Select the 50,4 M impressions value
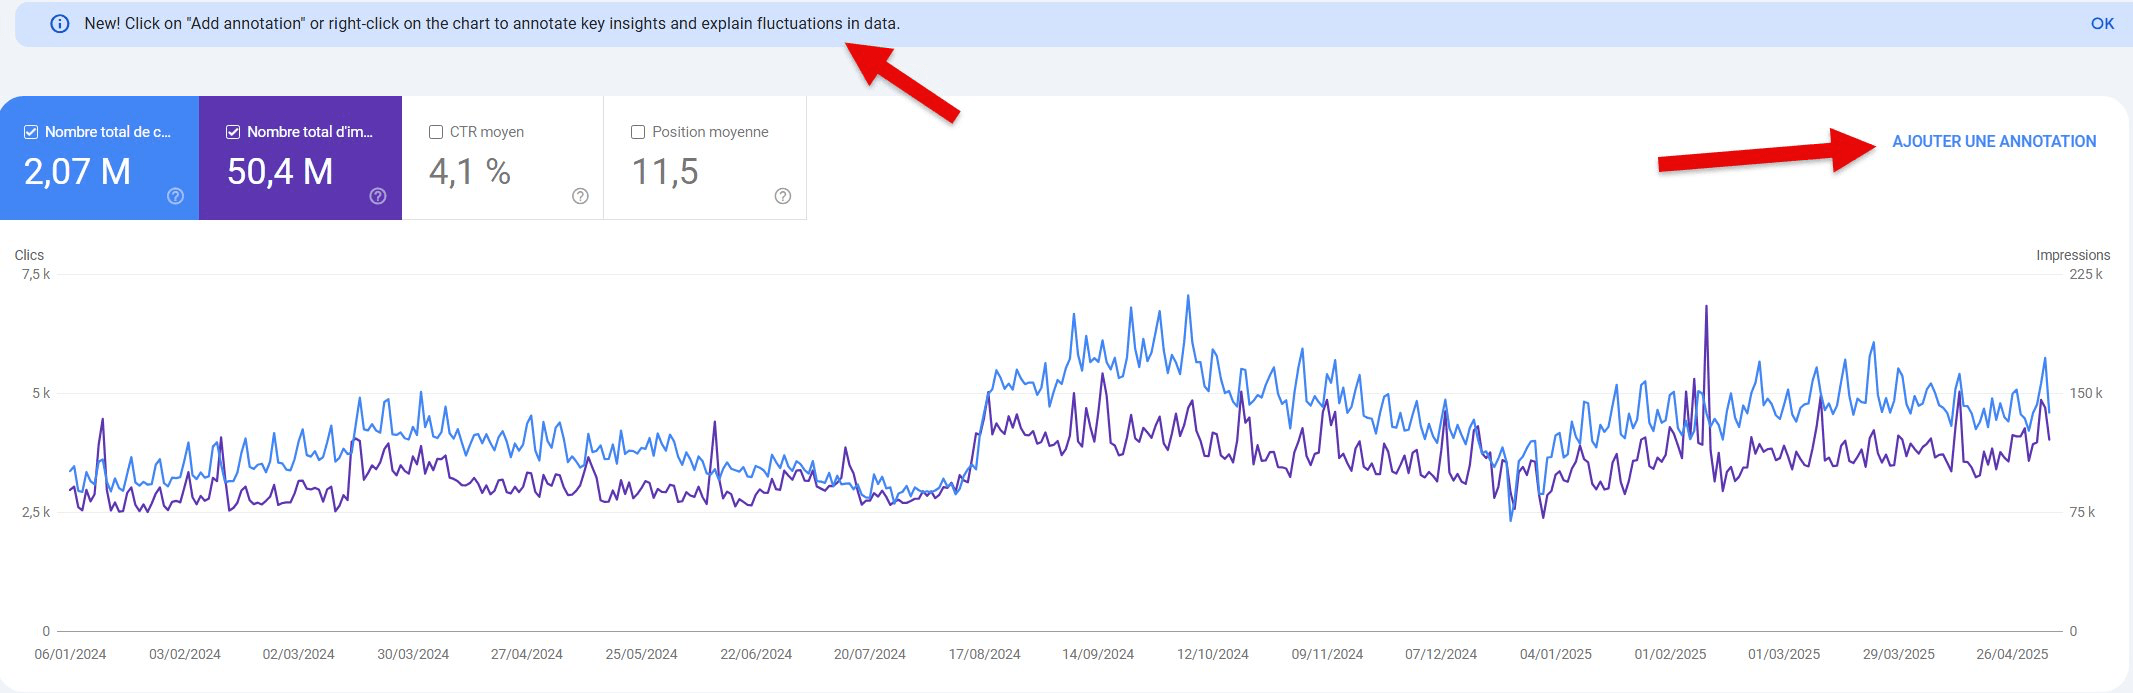2133x693 pixels. pyautogui.click(x=280, y=172)
